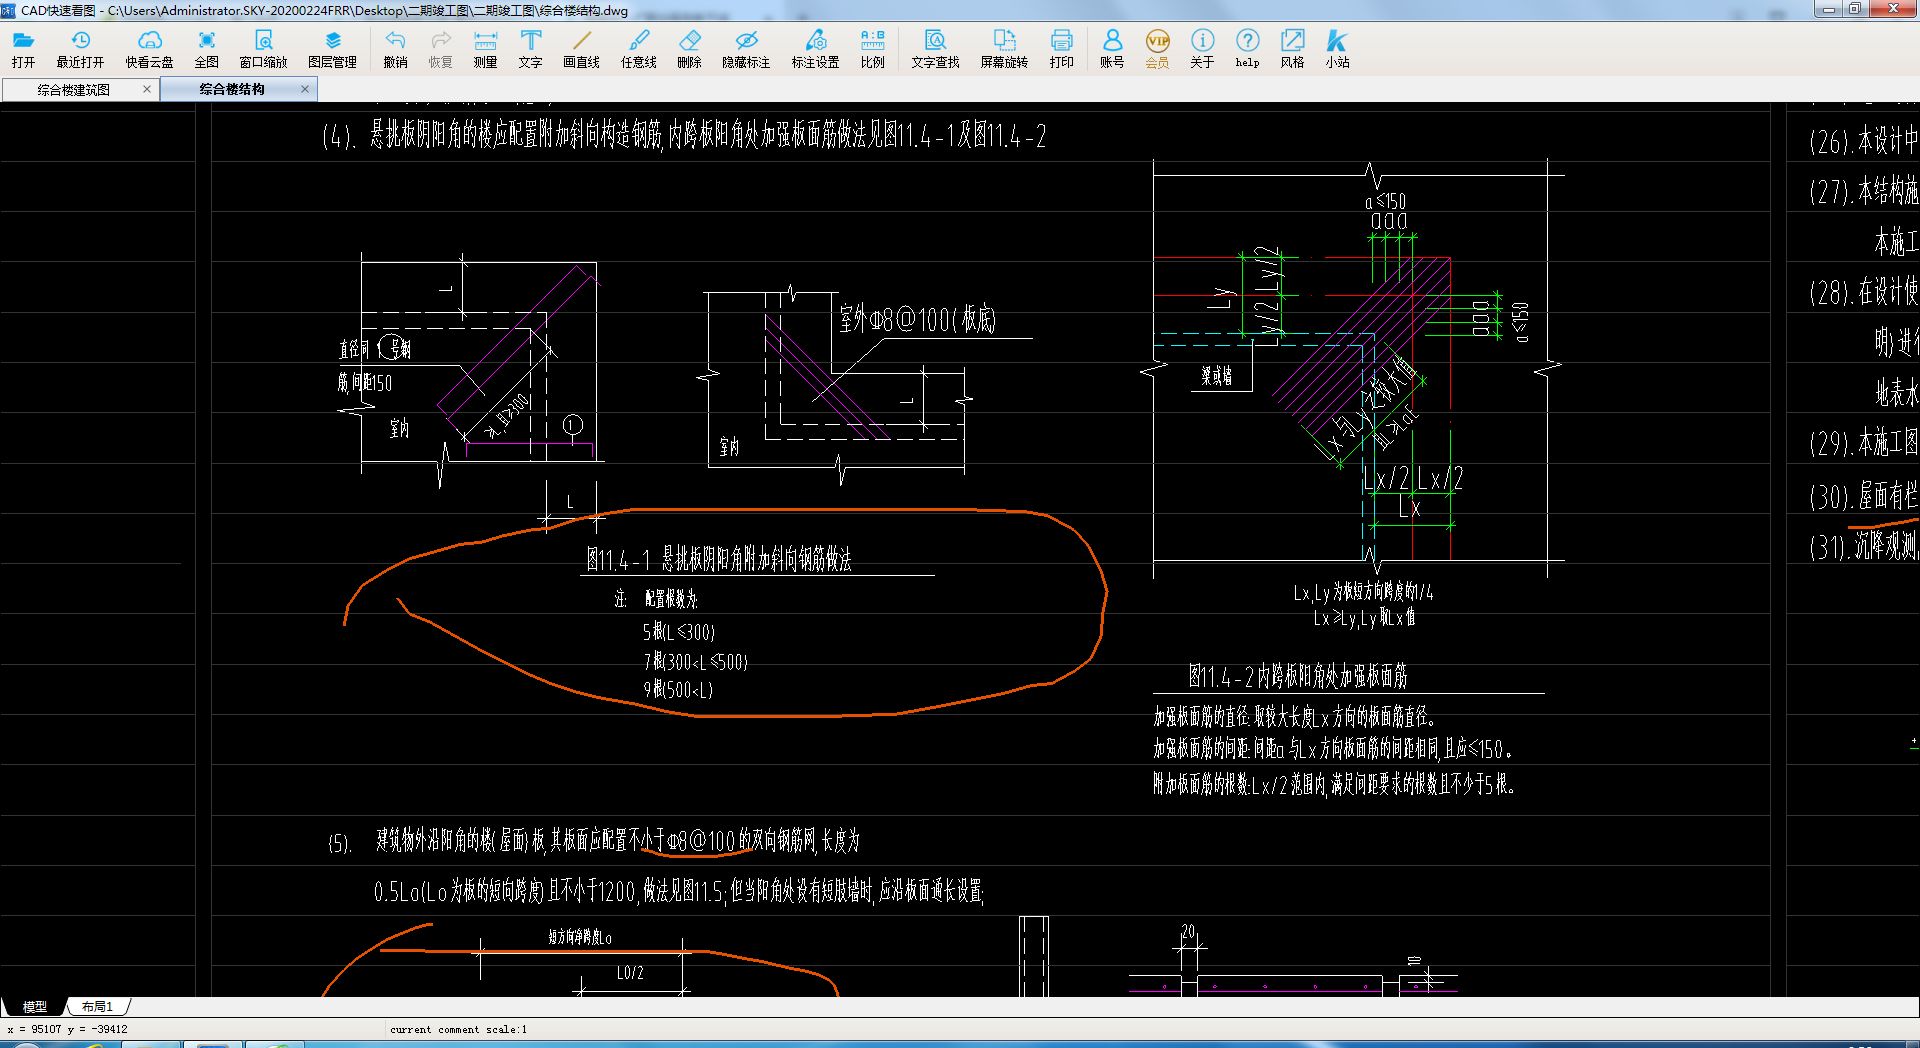Open the Recent files (最近打开) list
This screenshot has width=1920, height=1048.
[x=80, y=48]
